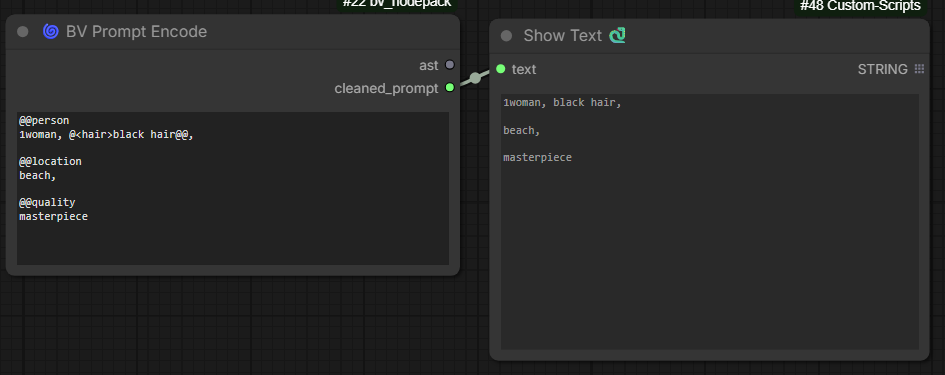Click inside the Show Text output area
The image size is (945, 375).
coord(710,221)
